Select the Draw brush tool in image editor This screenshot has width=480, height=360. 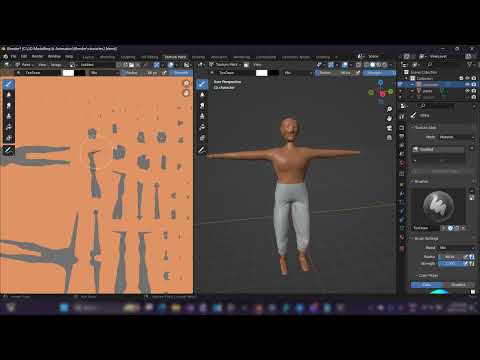pyautogui.click(x=9, y=84)
